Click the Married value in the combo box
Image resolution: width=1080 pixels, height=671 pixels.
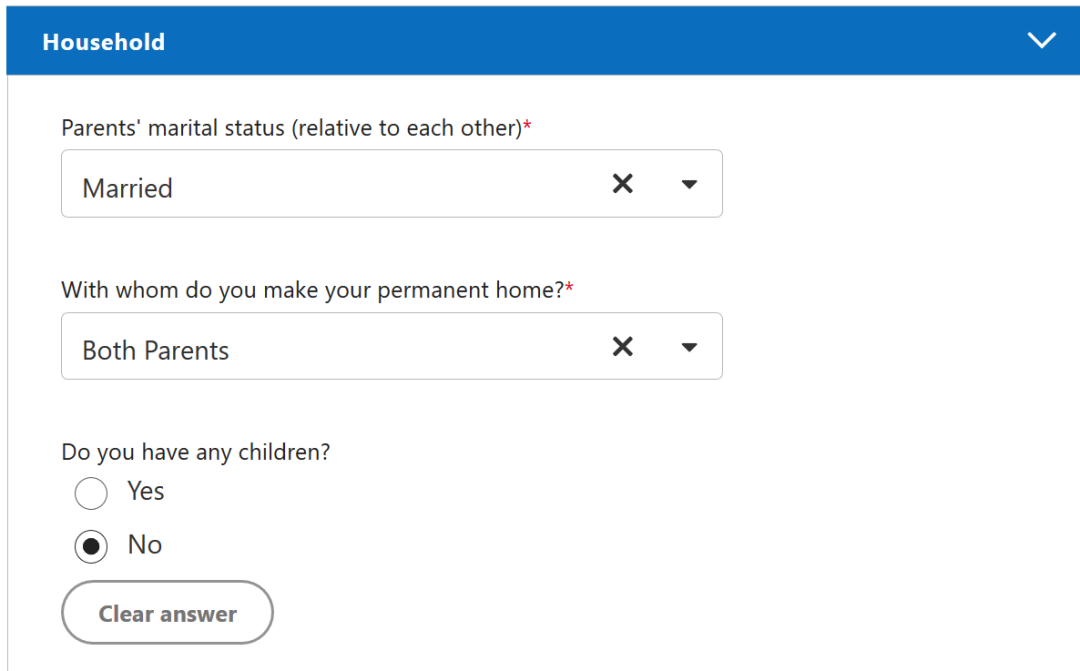pyautogui.click(x=128, y=188)
